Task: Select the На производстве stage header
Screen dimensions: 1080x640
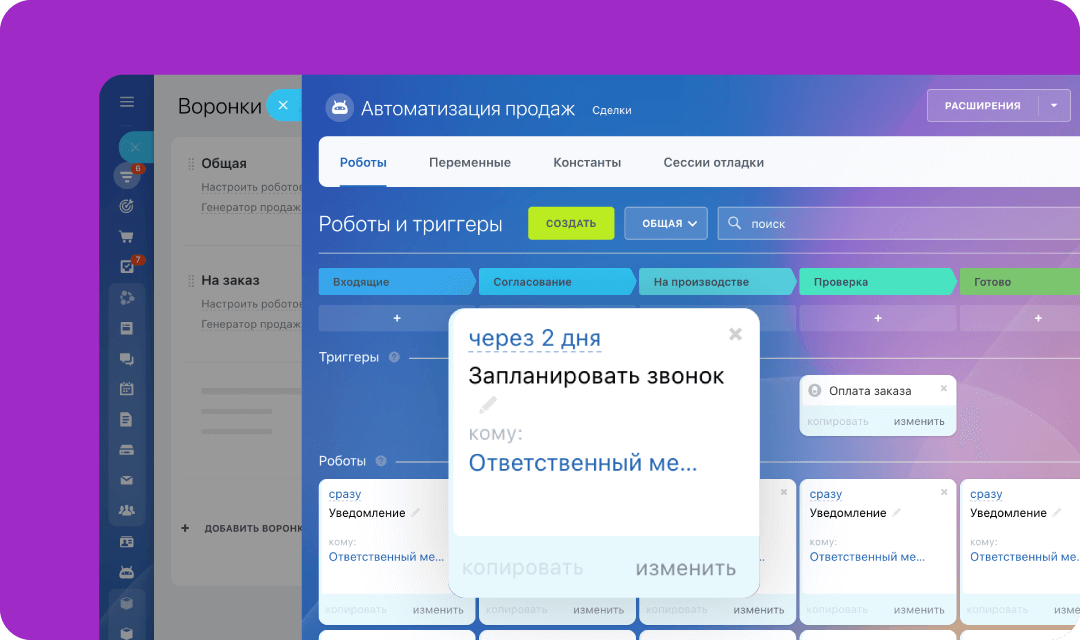Action: 717,282
